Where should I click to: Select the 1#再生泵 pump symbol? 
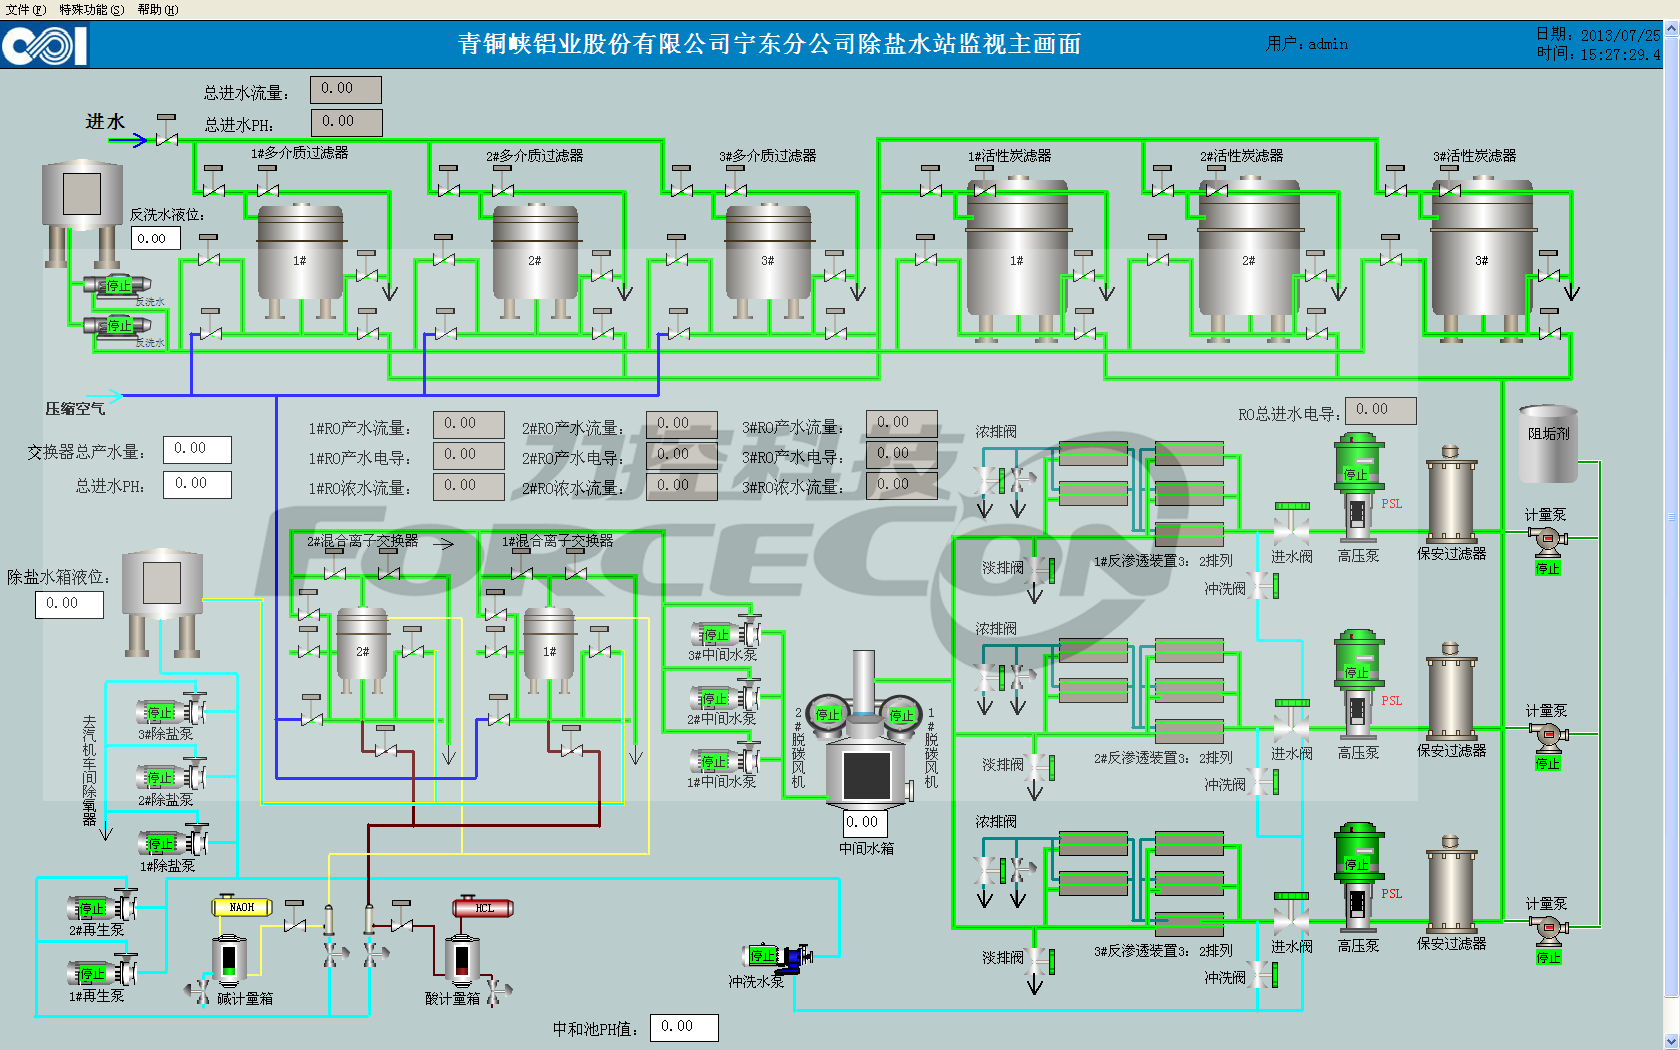103,972
